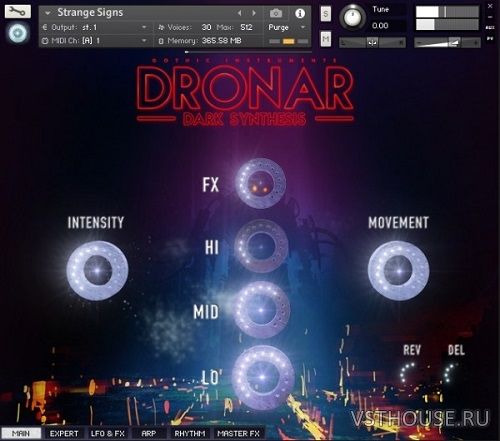Open the wrench instrument edit tool
500x441 pixels.
pyautogui.click(x=18, y=12)
